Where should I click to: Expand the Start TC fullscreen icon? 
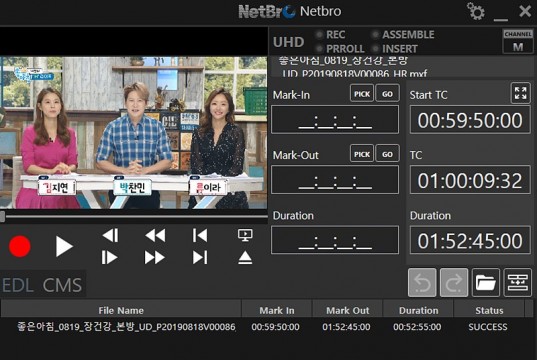pos(521,93)
